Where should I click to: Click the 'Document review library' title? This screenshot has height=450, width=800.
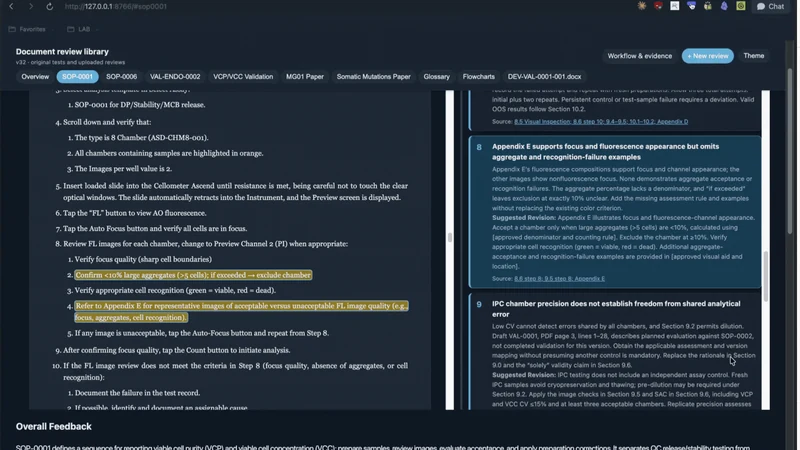pos(62,52)
